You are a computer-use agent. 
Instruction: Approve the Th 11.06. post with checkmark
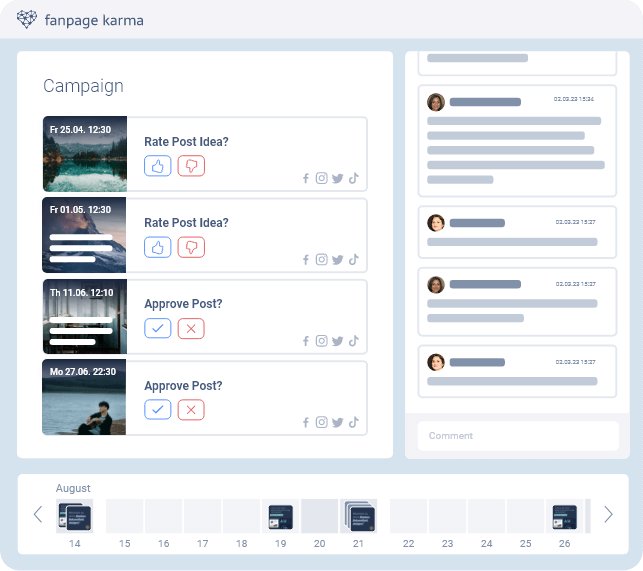[157, 328]
